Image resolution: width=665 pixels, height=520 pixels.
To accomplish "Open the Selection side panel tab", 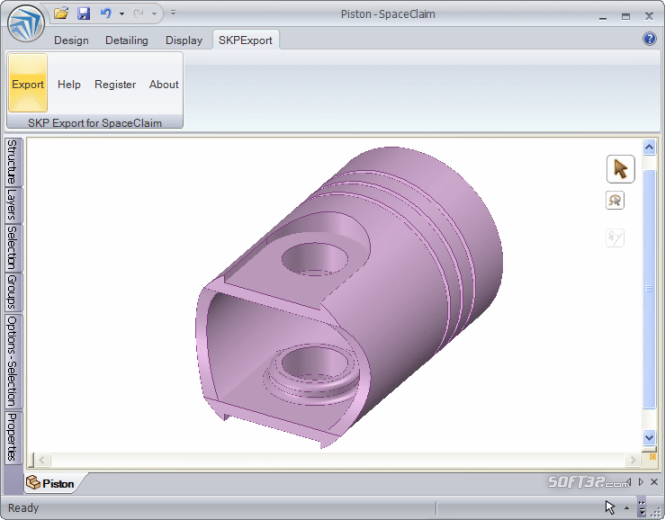I will 13,248.
